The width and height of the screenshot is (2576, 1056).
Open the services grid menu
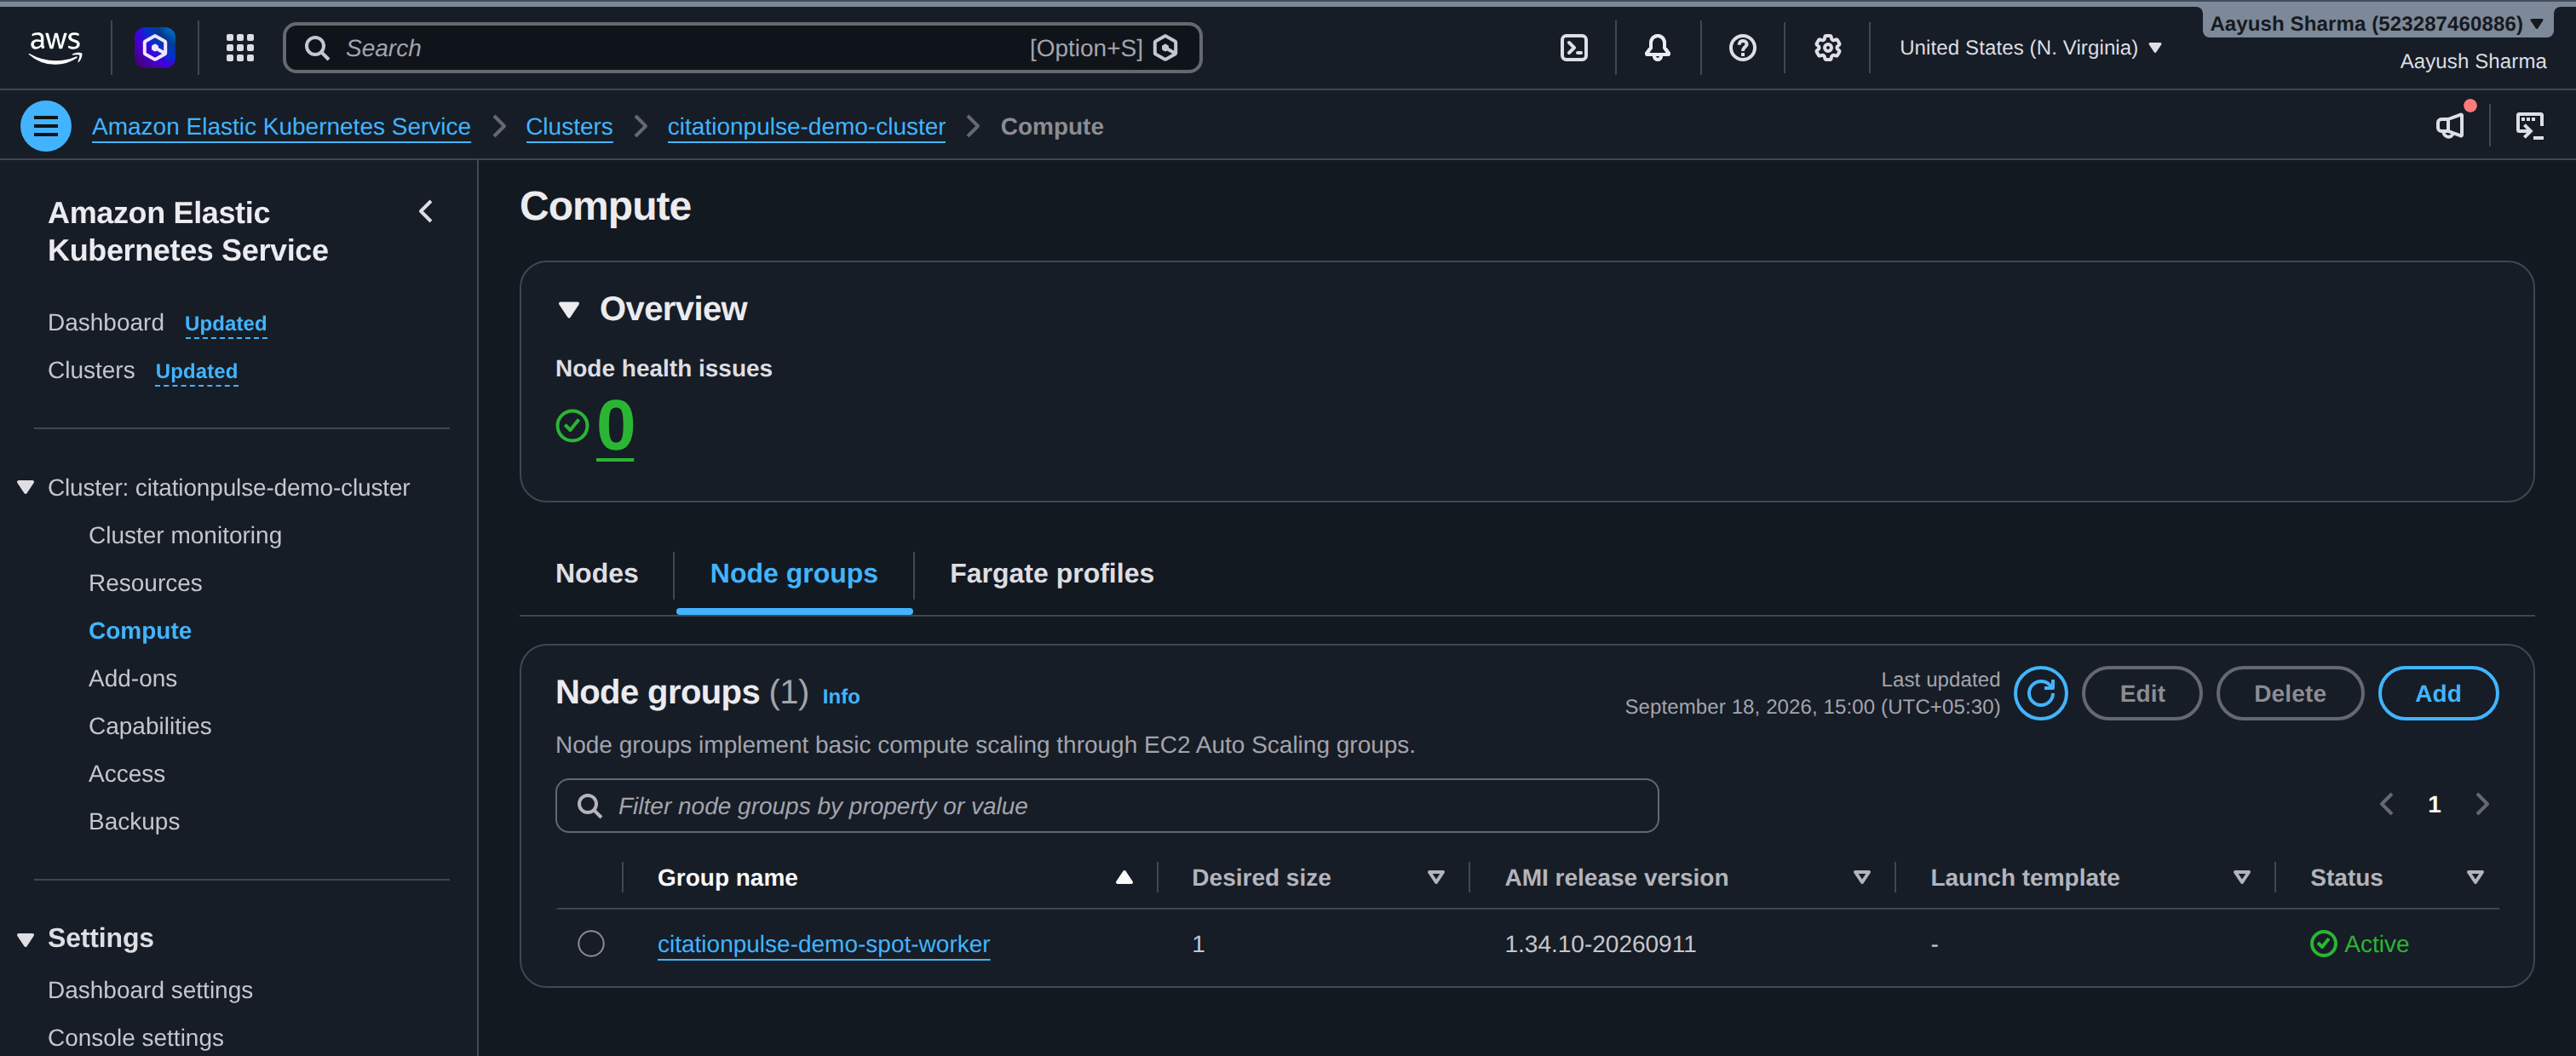[240, 47]
